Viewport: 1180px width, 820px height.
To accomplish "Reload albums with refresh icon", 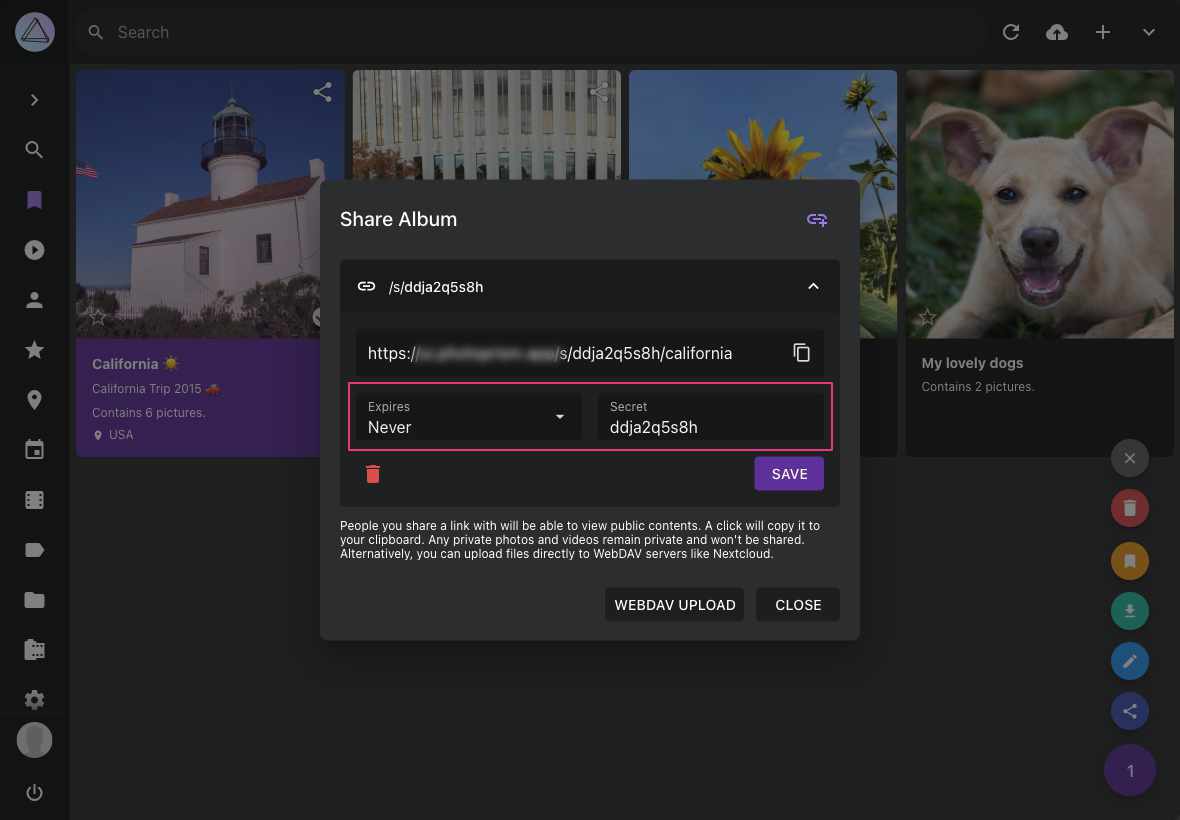I will (x=1011, y=32).
